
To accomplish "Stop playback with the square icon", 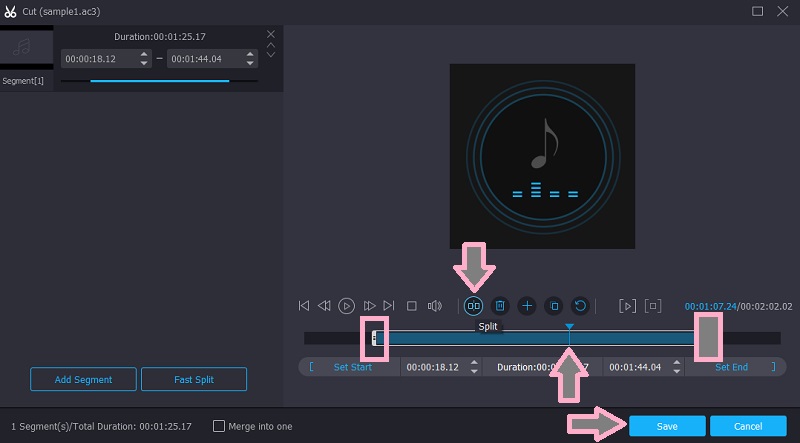I will click(411, 305).
